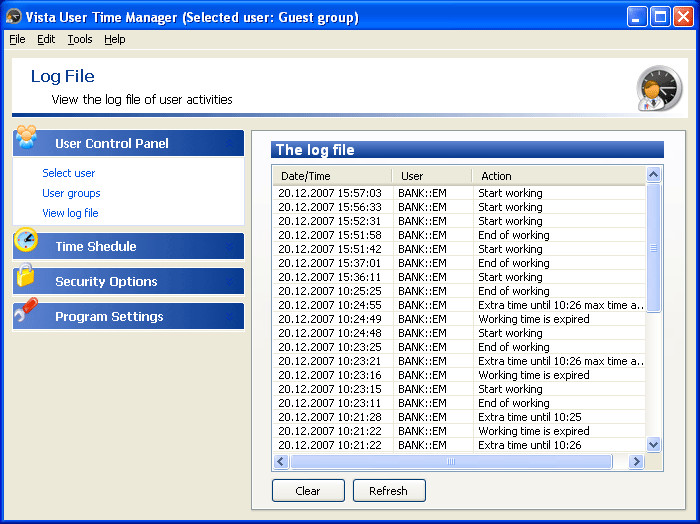
Task: Open the User groups link
Action: 71,193
